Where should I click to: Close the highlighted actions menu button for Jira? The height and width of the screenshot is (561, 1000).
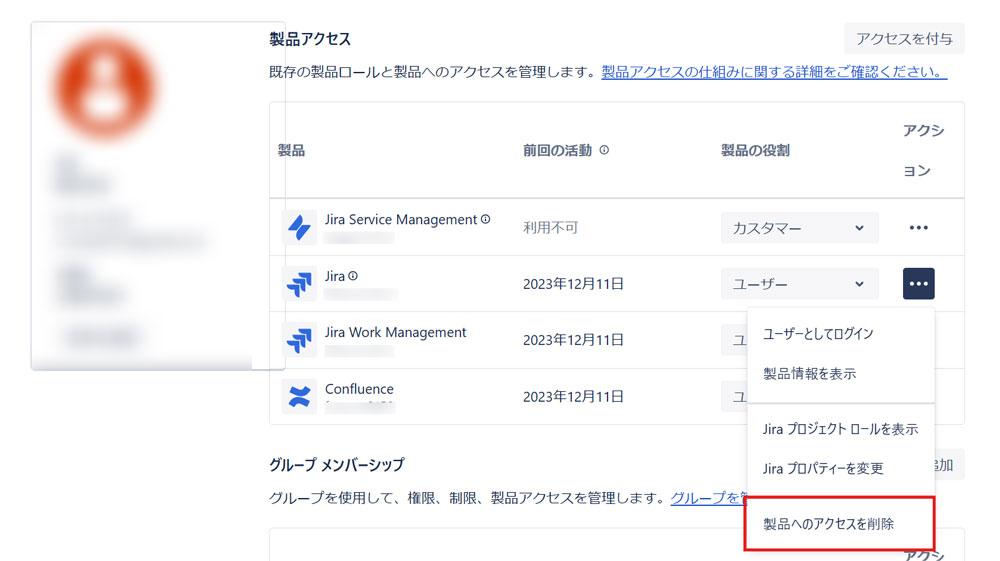point(918,284)
